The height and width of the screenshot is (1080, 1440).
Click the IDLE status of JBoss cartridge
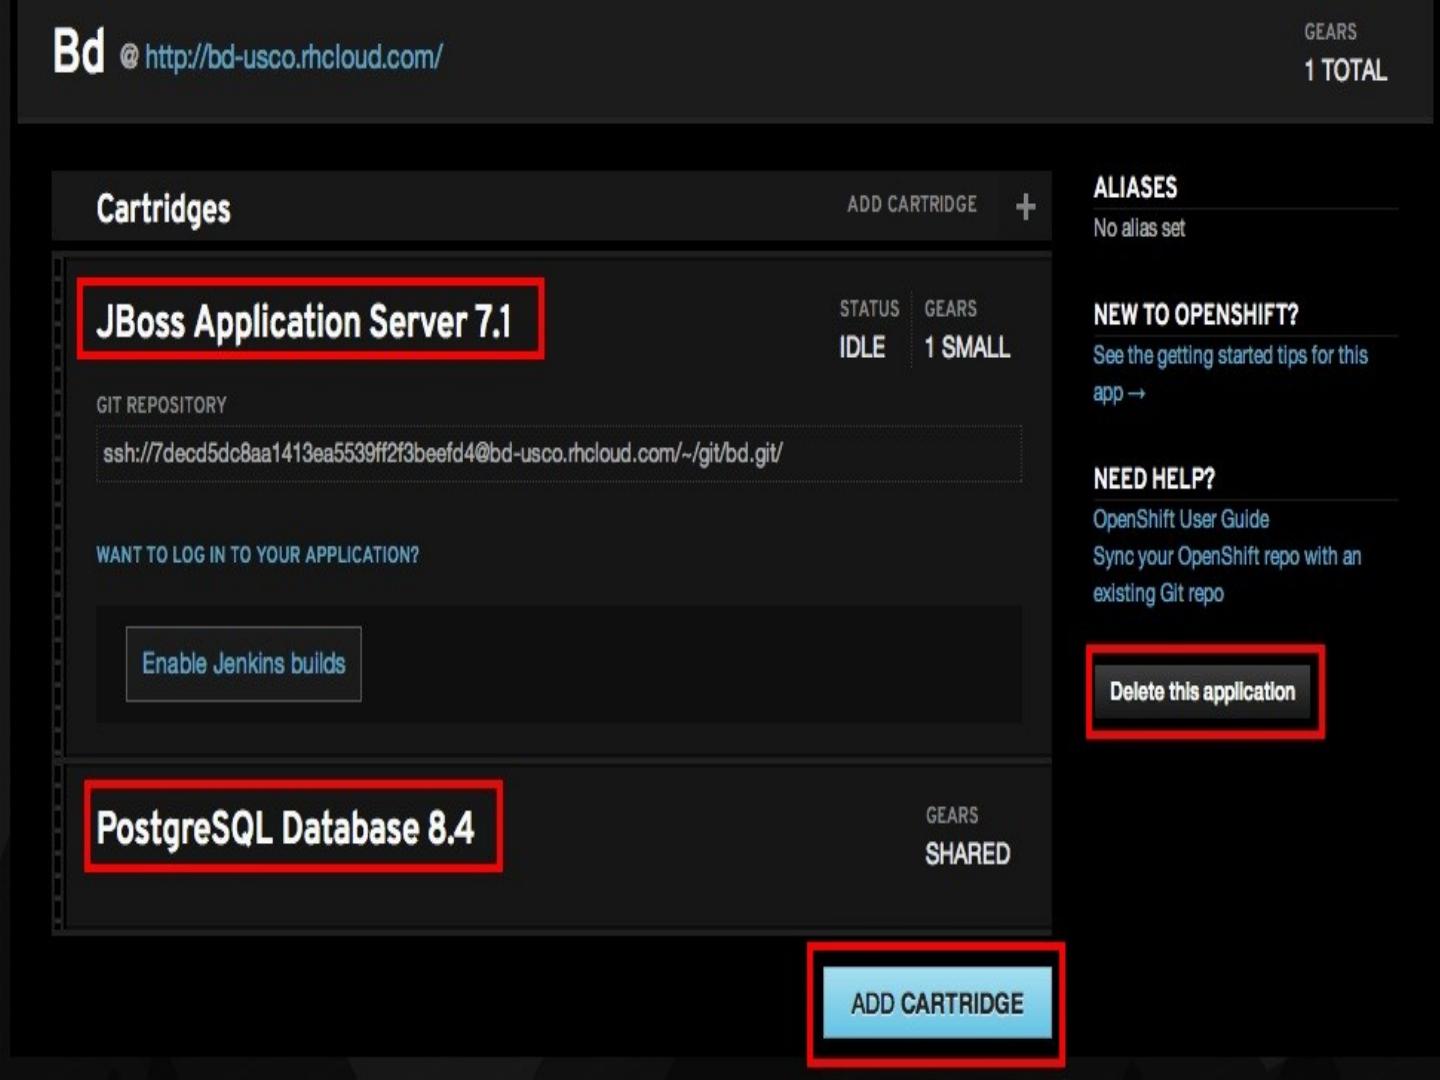861,347
